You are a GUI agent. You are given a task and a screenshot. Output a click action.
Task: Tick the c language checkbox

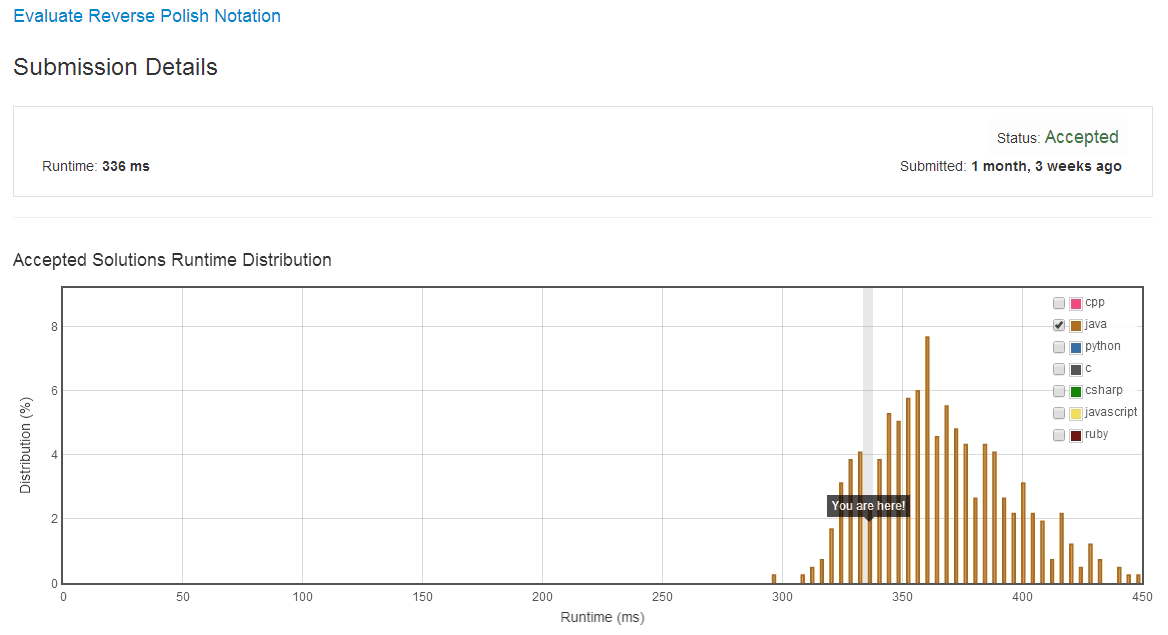1058,369
